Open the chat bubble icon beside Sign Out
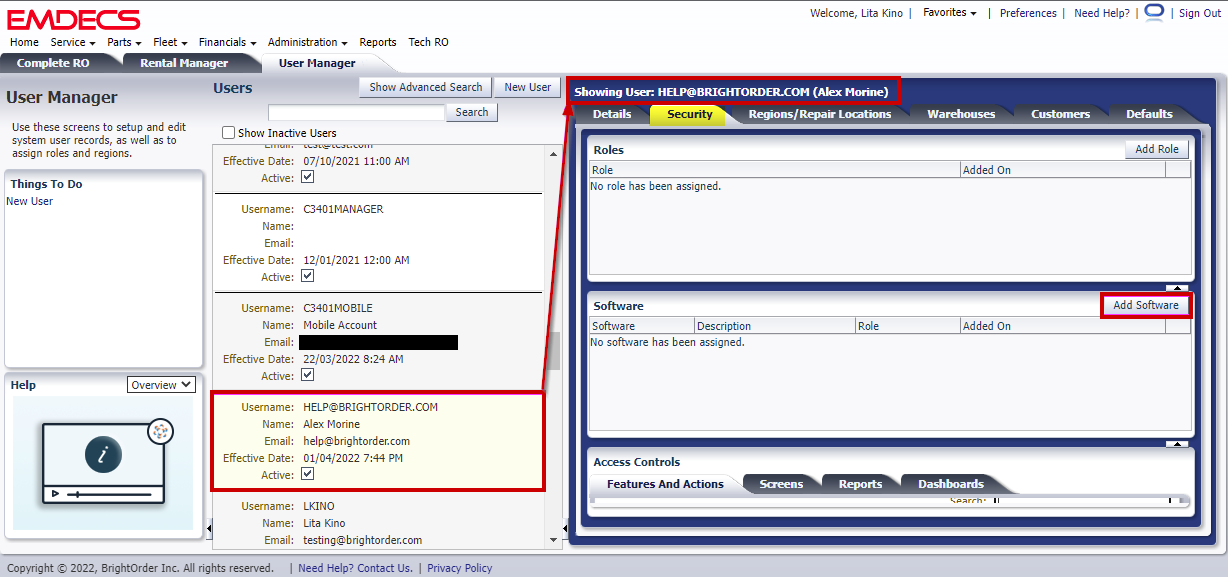The image size is (1228, 577). [x=1154, y=12]
